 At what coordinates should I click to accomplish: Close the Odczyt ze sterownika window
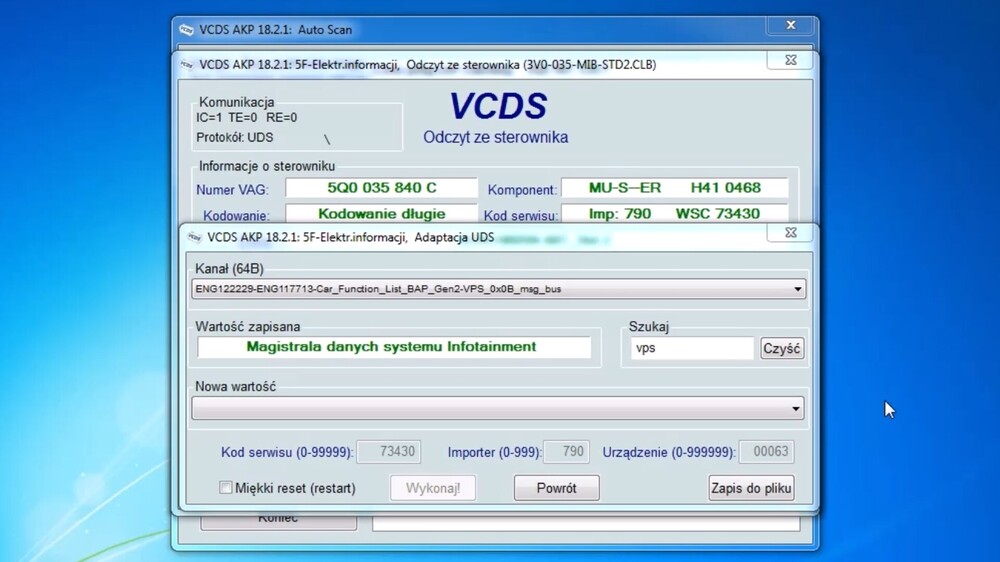tap(789, 61)
